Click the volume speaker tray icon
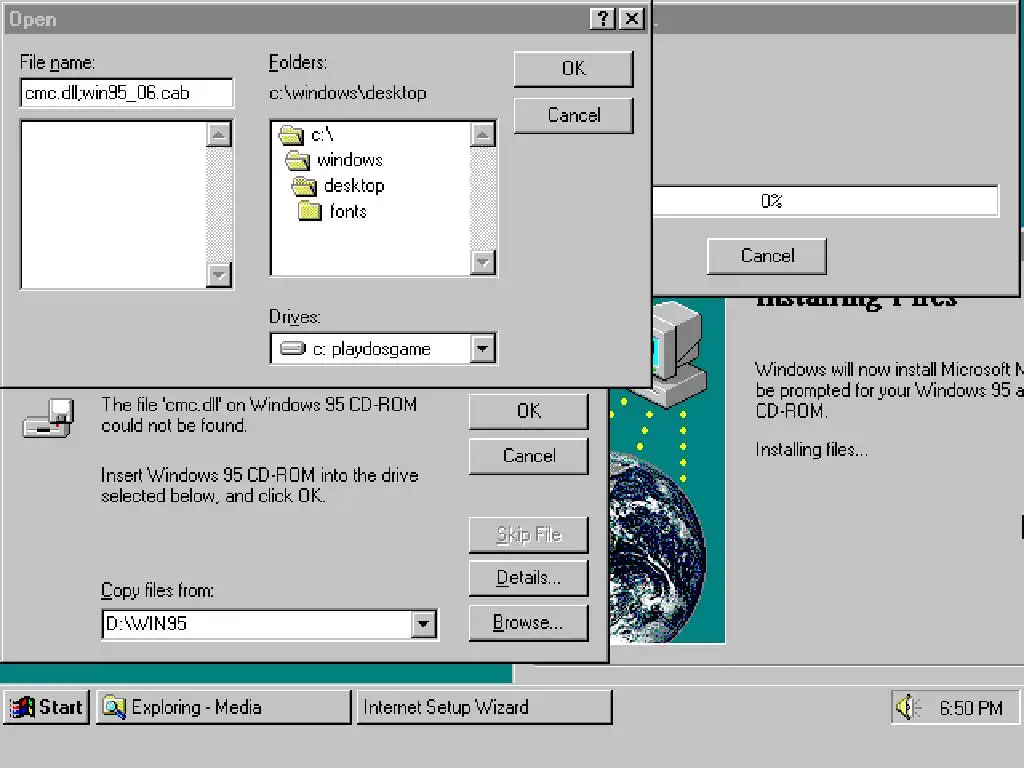The height and width of the screenshot is (768, 1024). (908, 707)
